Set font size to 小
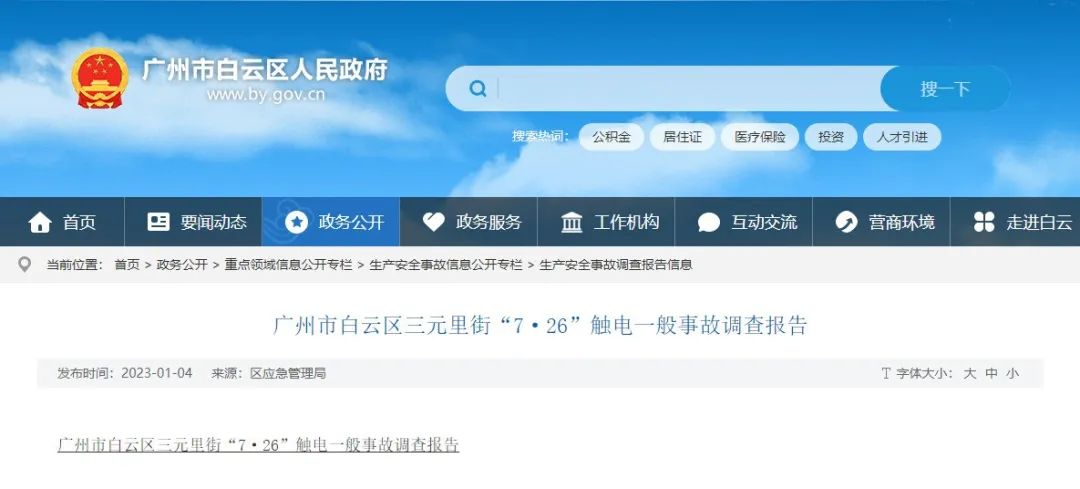The image size is (1080, 489). (1012, 373)
